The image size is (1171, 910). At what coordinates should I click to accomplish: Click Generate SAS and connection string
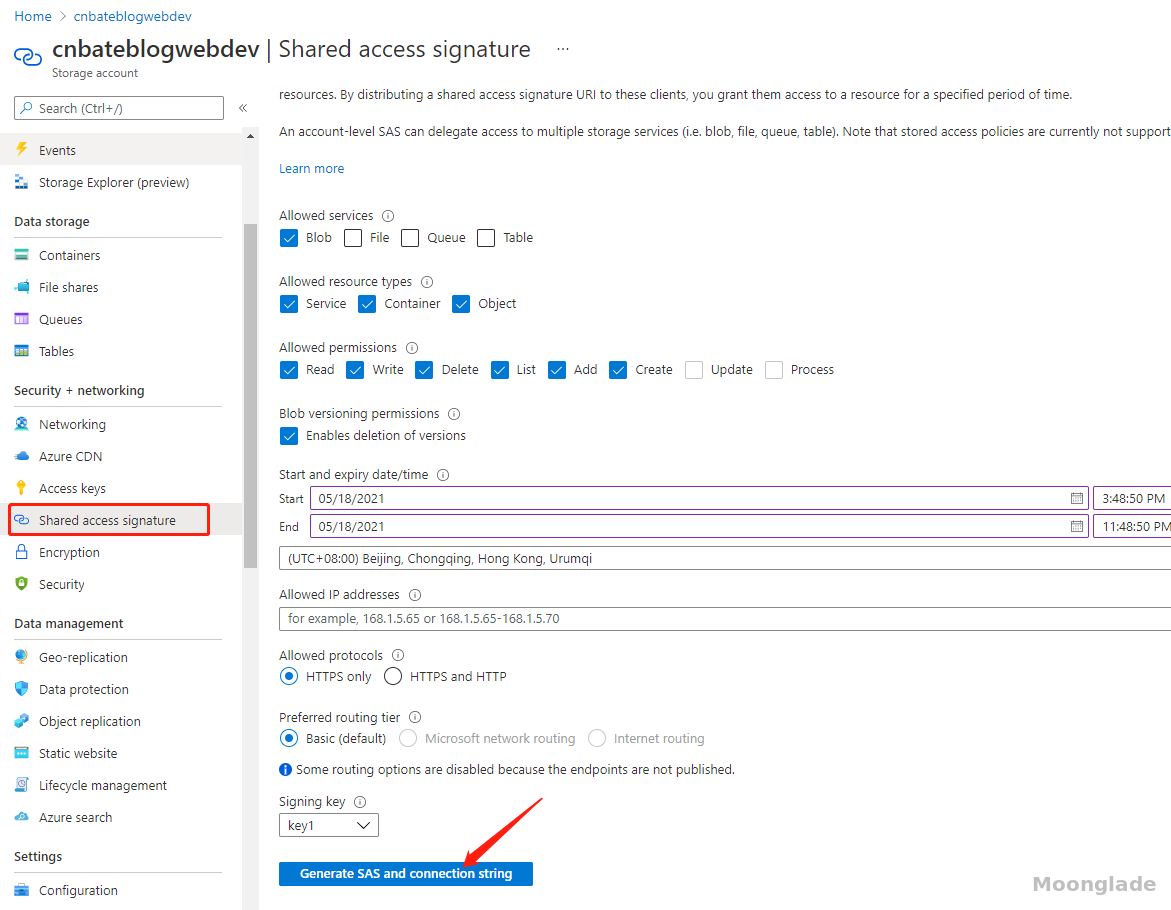coord(406,873)
